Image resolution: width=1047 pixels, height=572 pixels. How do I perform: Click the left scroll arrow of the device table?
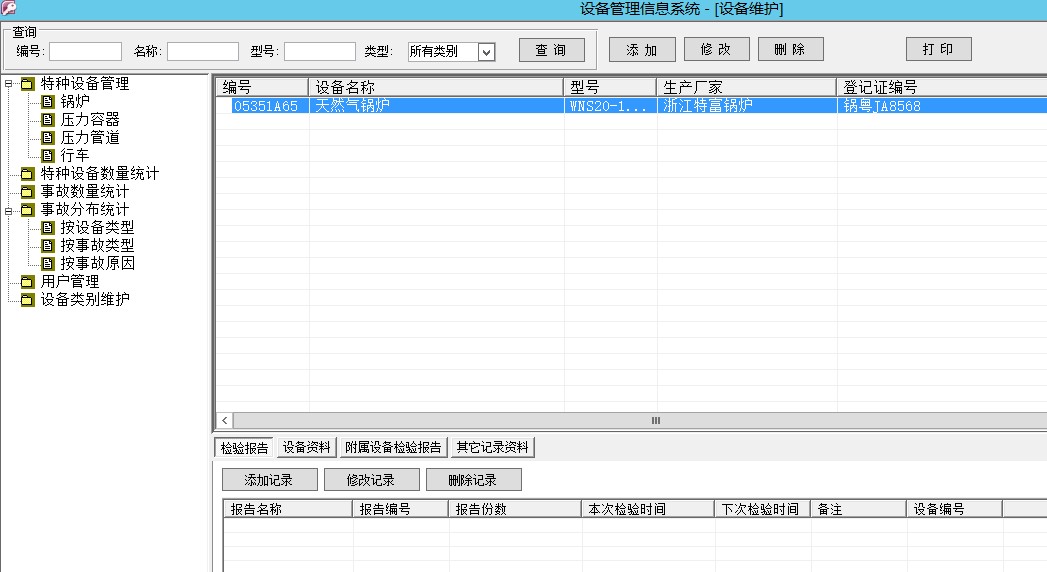tap(225, 420)
